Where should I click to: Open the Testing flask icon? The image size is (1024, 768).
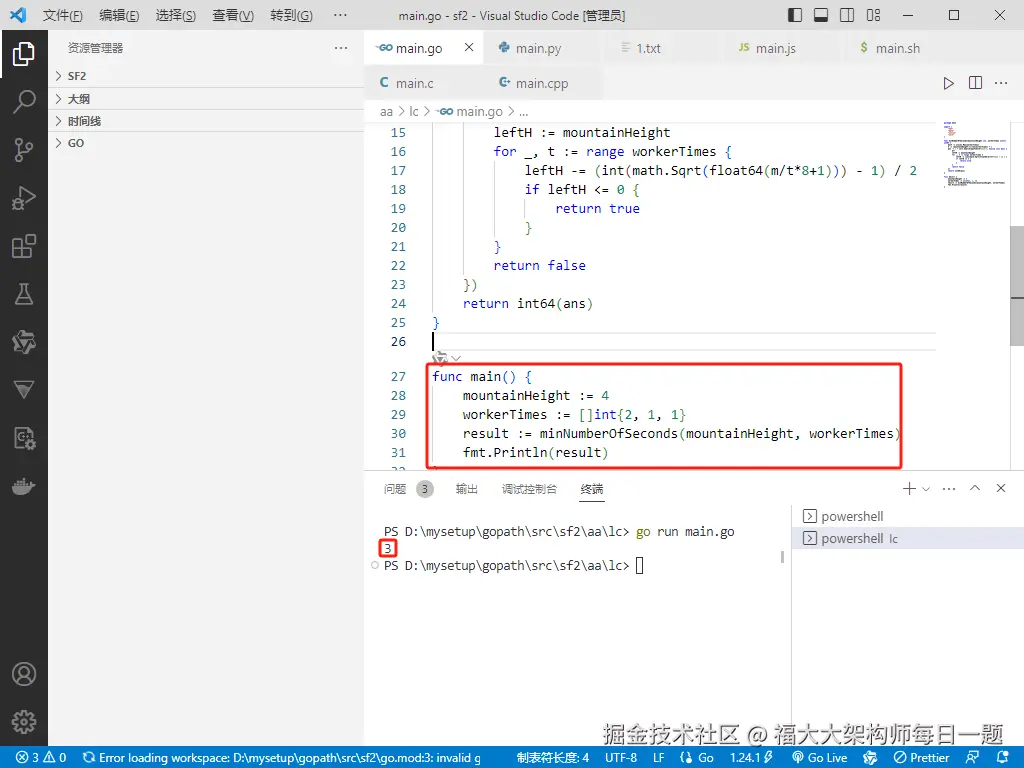[24, 294]
